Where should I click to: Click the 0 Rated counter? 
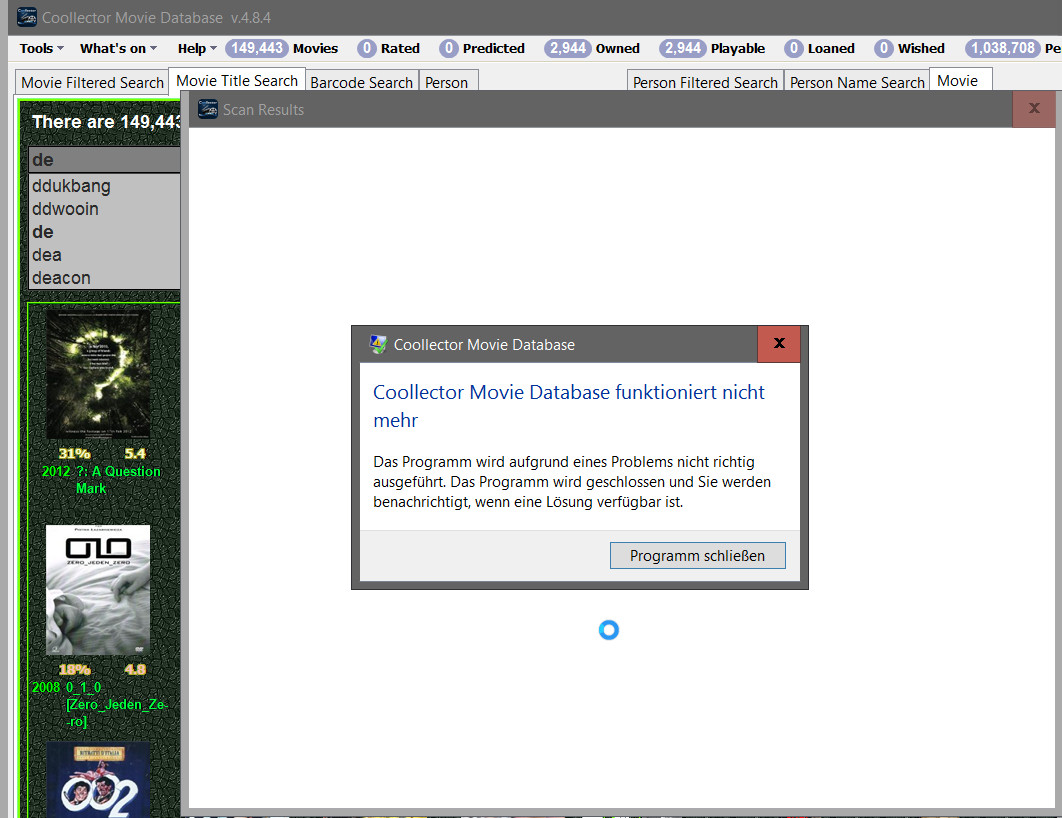point(389,48)
